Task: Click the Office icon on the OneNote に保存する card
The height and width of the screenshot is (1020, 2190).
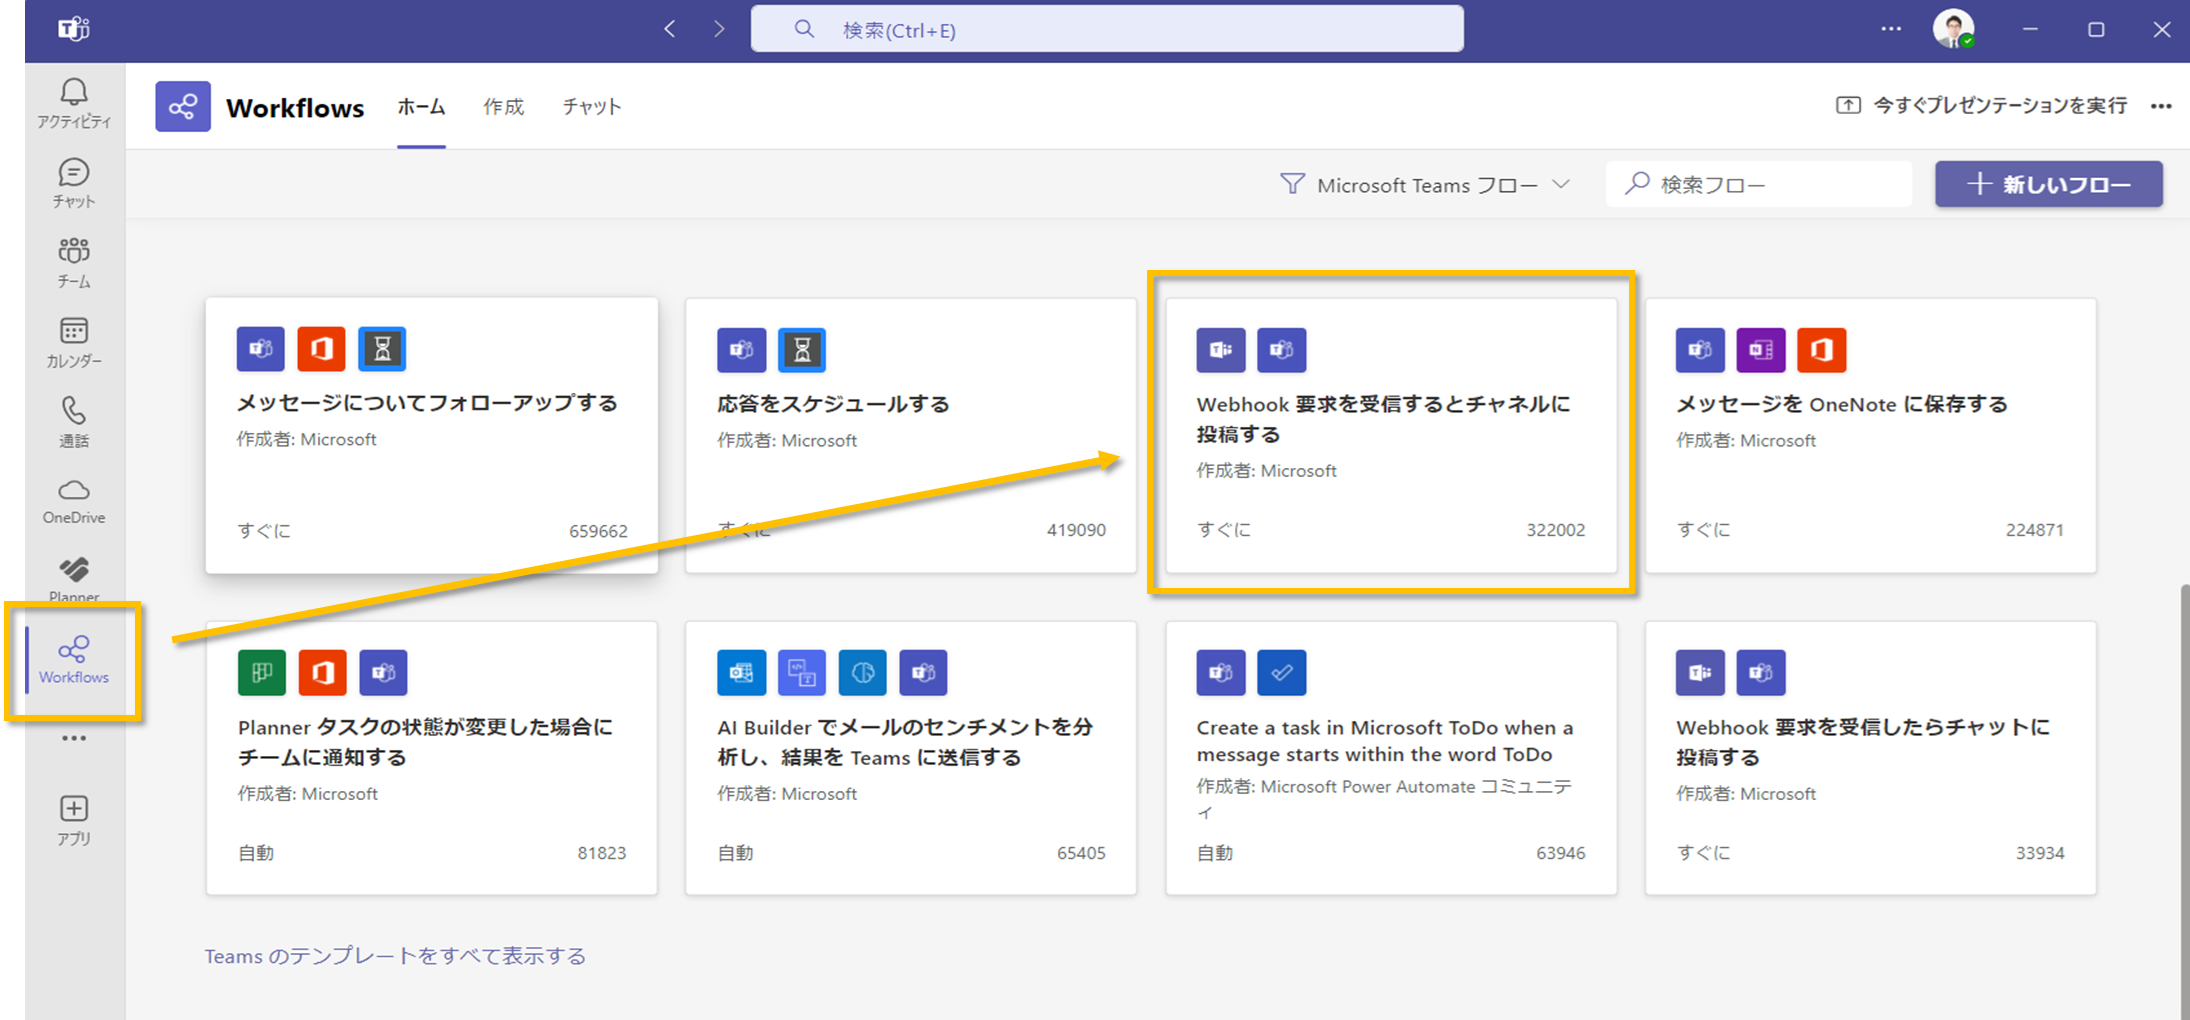Action: pos(1822,350)
